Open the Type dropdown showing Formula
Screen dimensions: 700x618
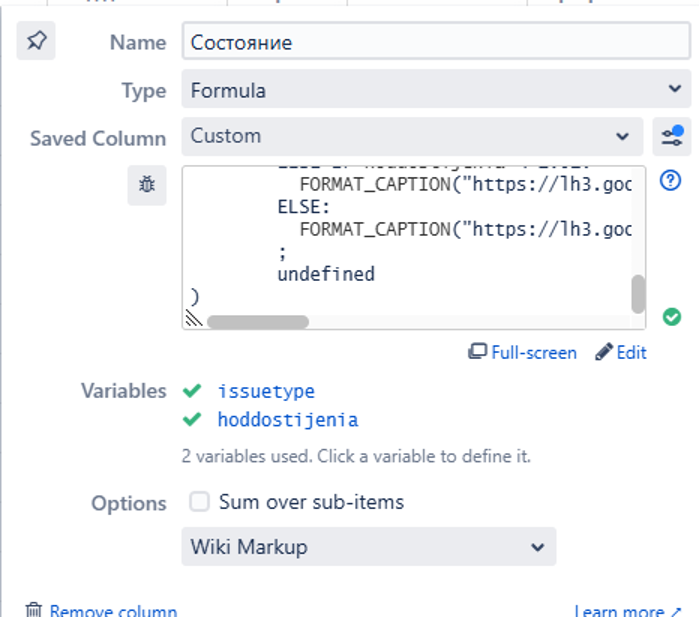pyautogui.click(x=436, y=89)
